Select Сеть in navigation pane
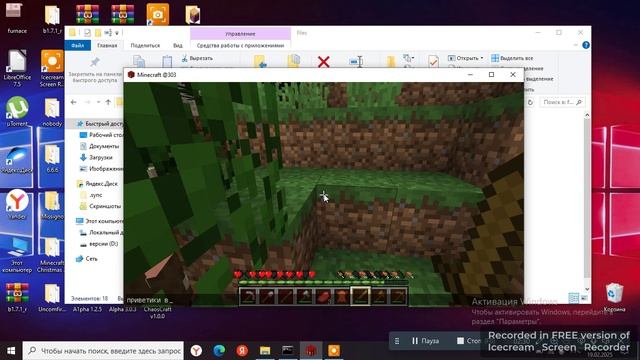Viewport: 640px width, 360px height. 87,258
